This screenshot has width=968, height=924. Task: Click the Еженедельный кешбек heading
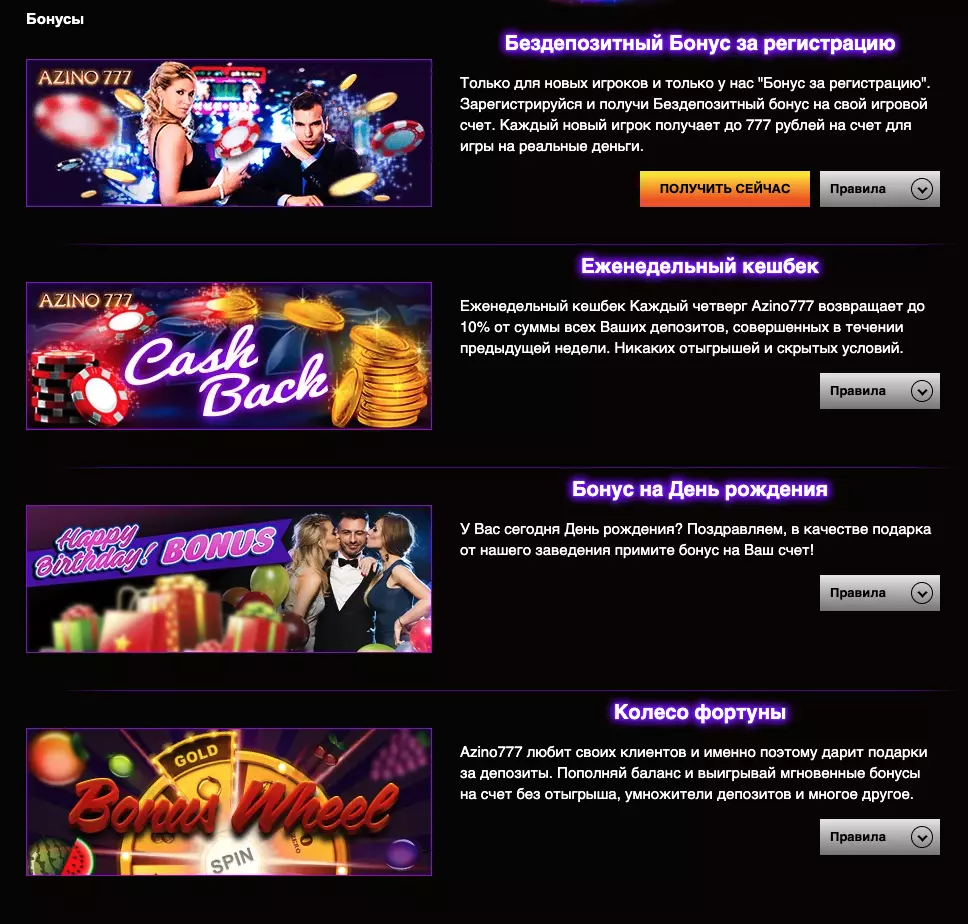coord(699,266)
